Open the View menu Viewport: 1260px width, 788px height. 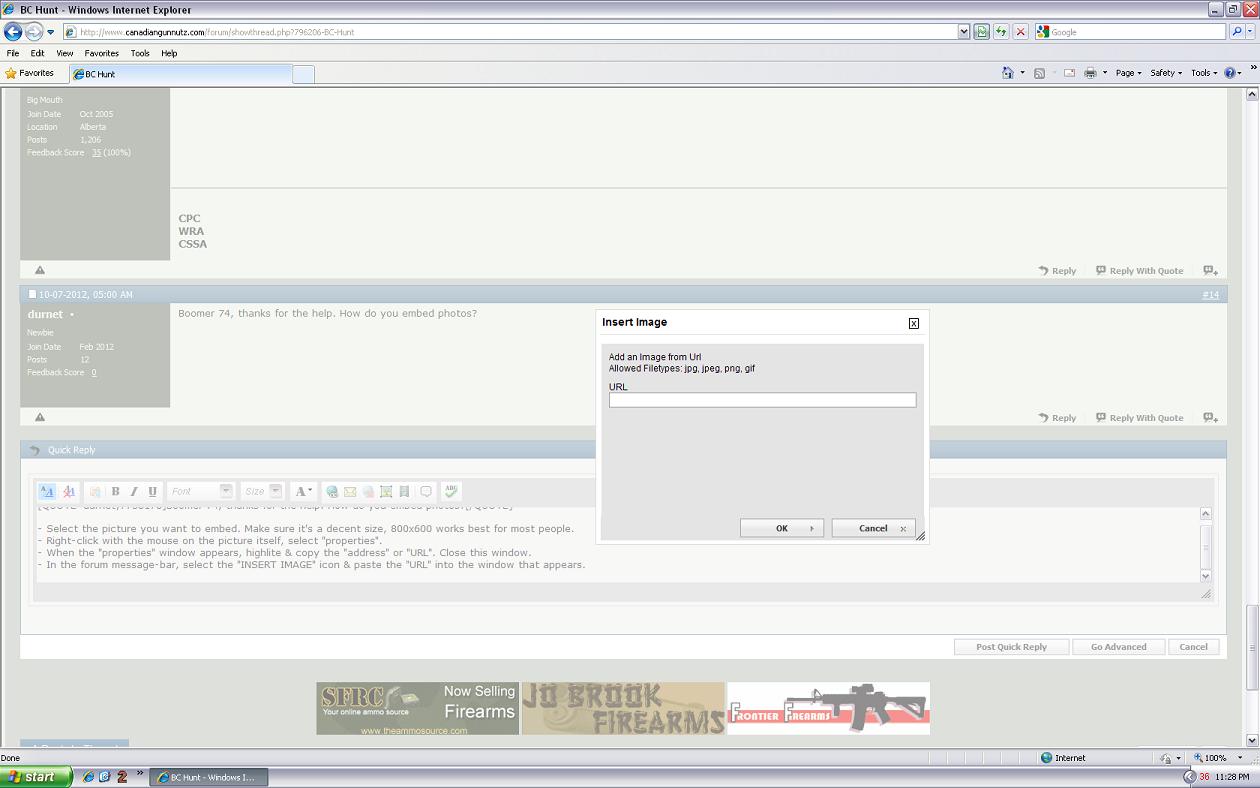pyautogui.click(x=65, y=53)
